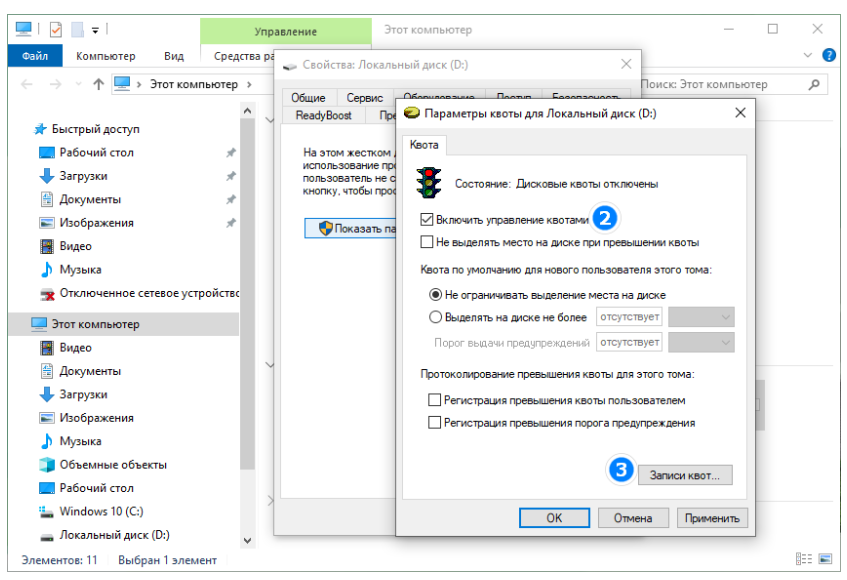Open Документы under Этот компьютер
The image size is (847, 580).
click(x=90, y=371)
